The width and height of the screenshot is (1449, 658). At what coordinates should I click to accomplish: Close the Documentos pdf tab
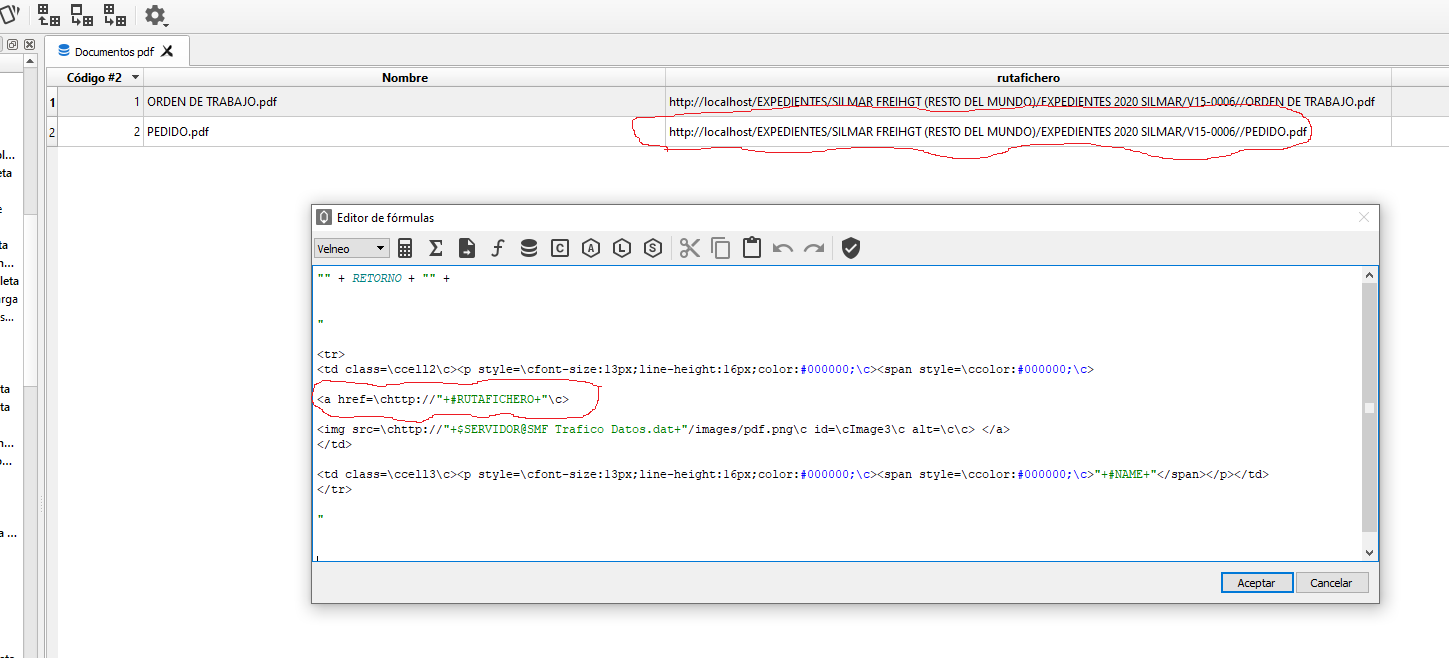point(168,51)
